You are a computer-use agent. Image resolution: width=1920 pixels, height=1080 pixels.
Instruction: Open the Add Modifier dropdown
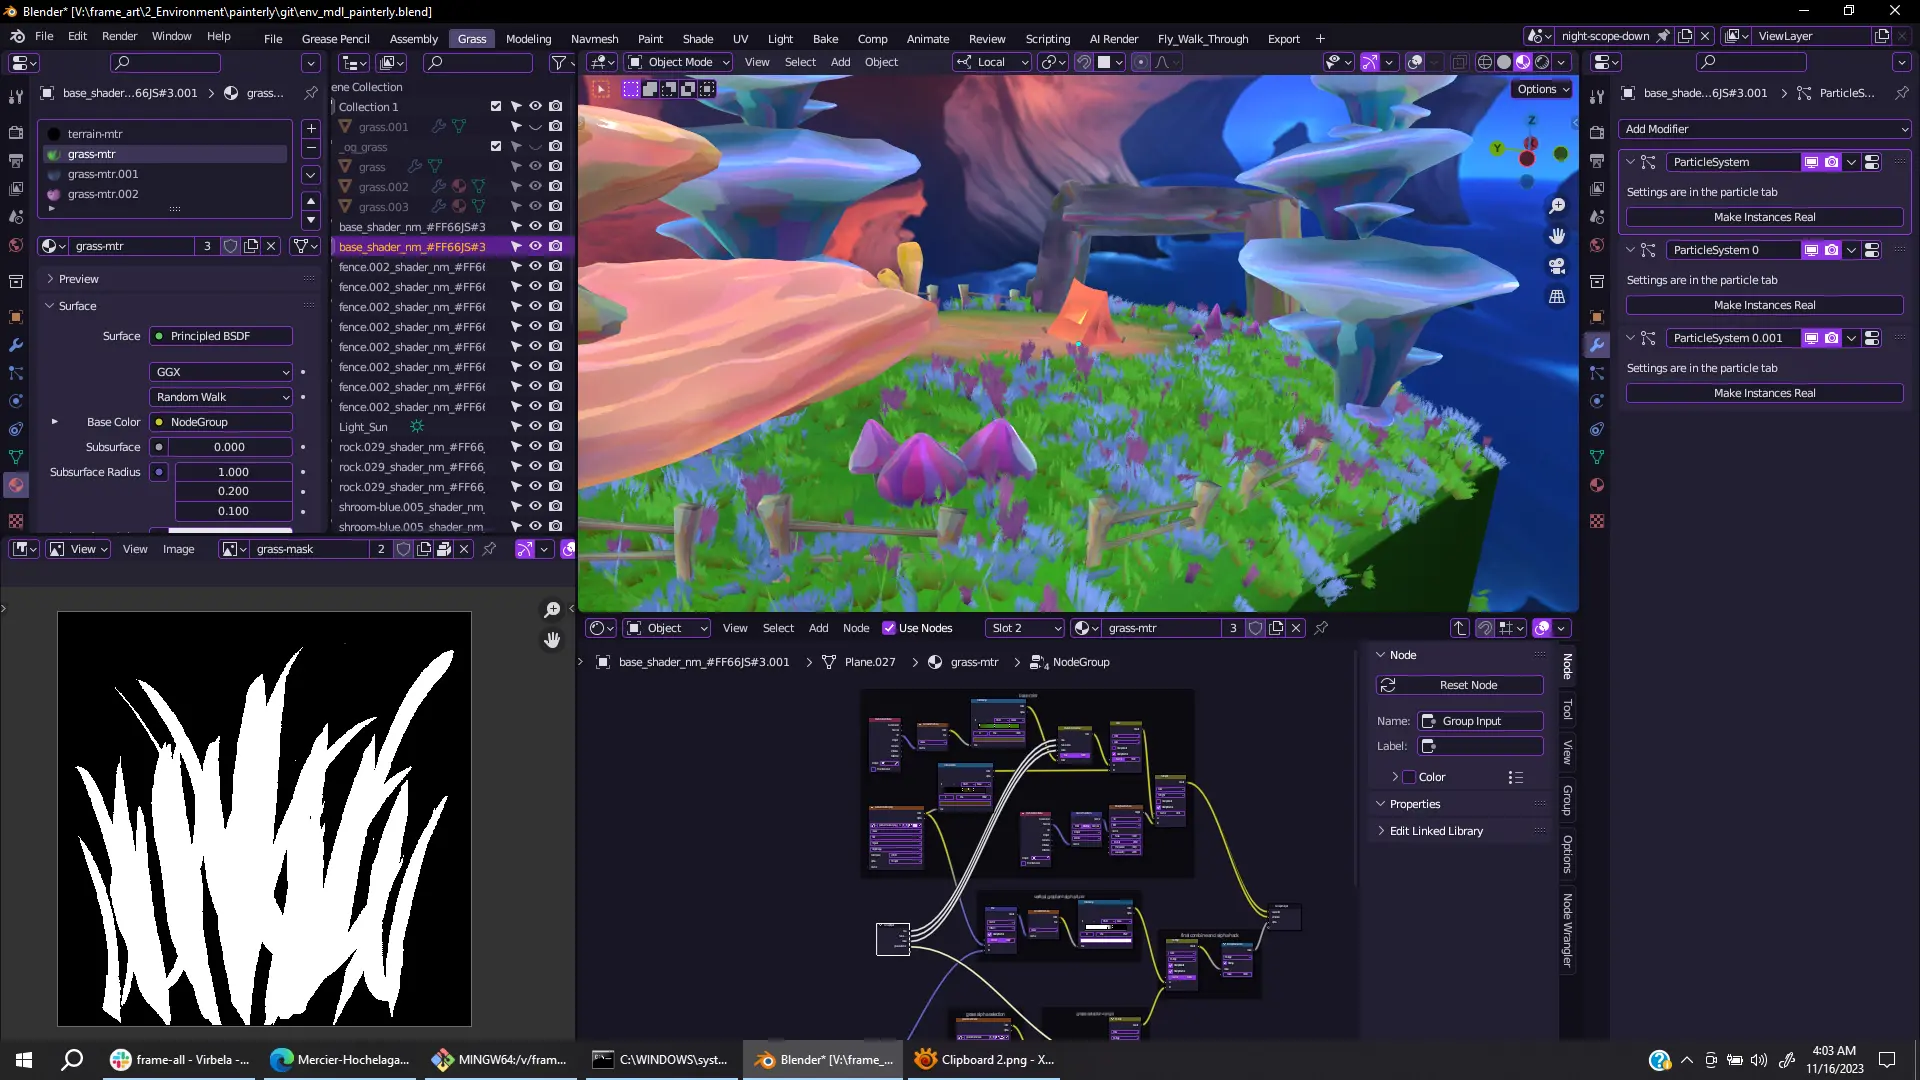tap(1764, 129)
